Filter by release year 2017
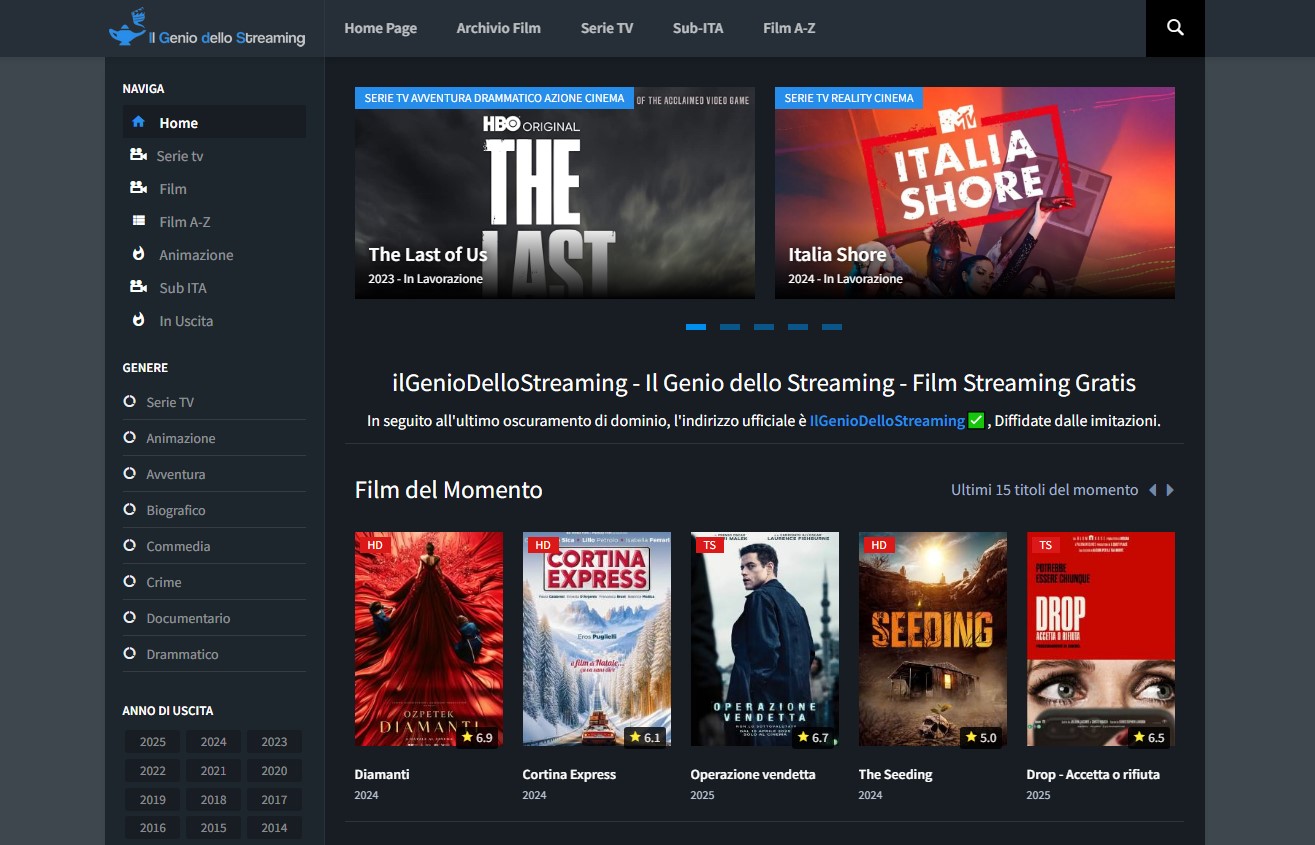The image size is (1315, 845). click(x=274, y=800)
